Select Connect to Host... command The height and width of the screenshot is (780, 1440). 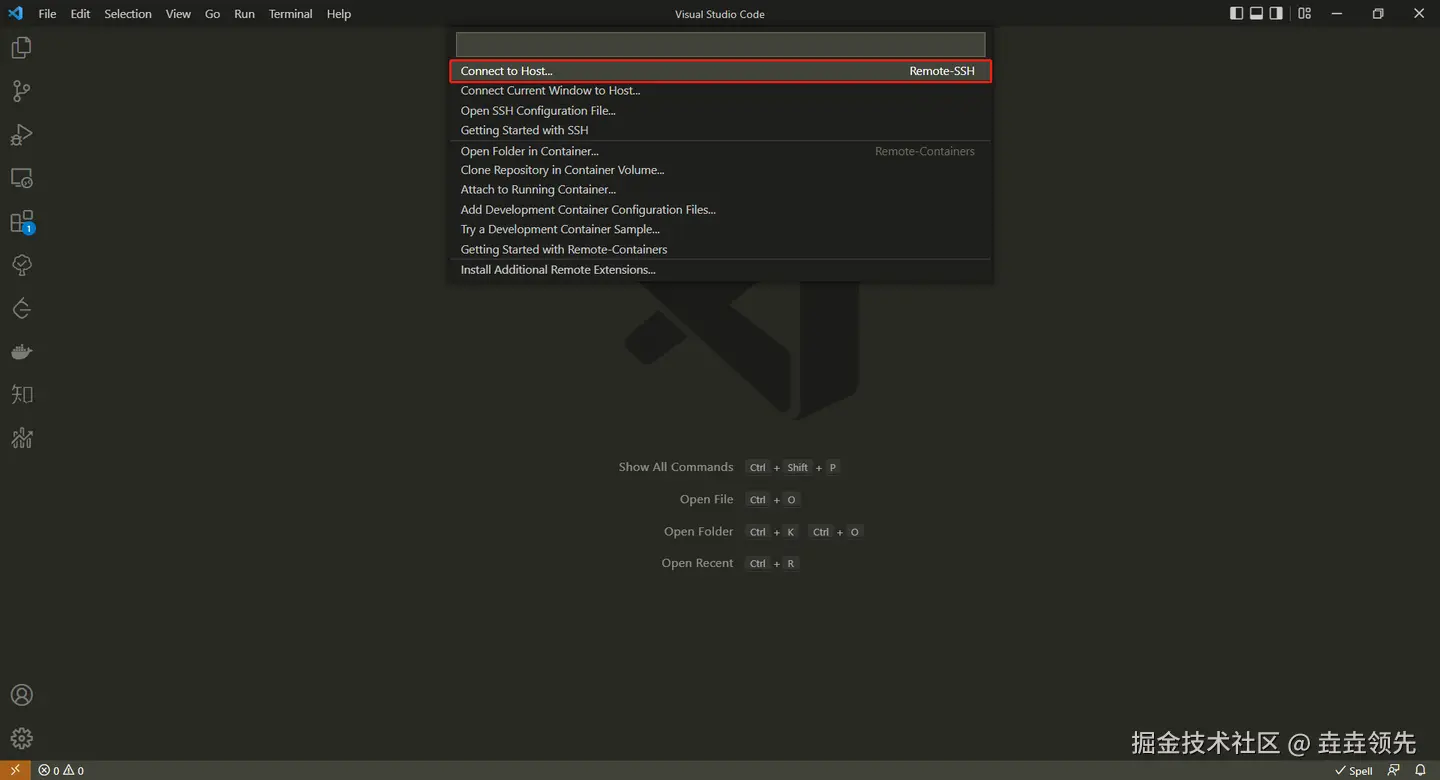720,71
